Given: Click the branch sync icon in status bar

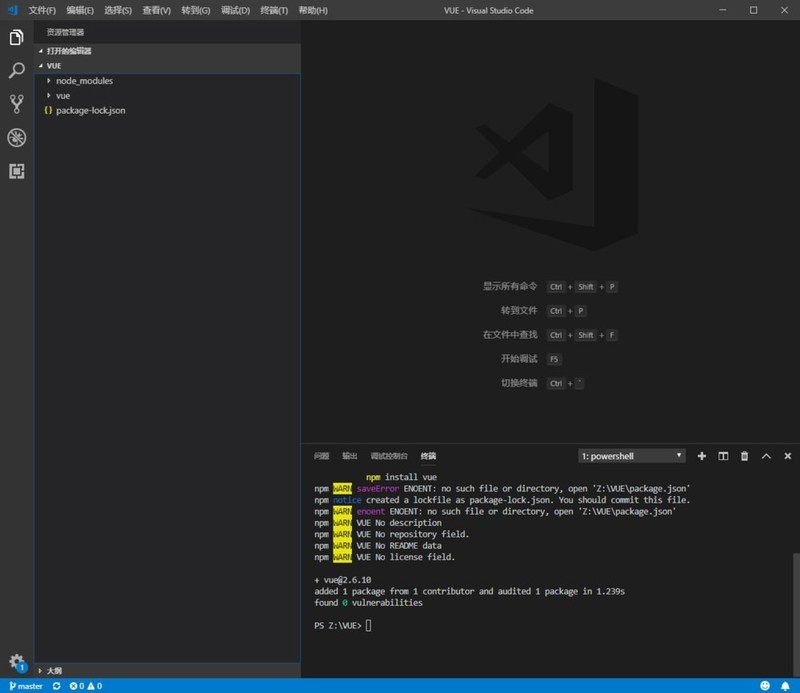Looking at the screenshot, I should click(x=56, y=686).
